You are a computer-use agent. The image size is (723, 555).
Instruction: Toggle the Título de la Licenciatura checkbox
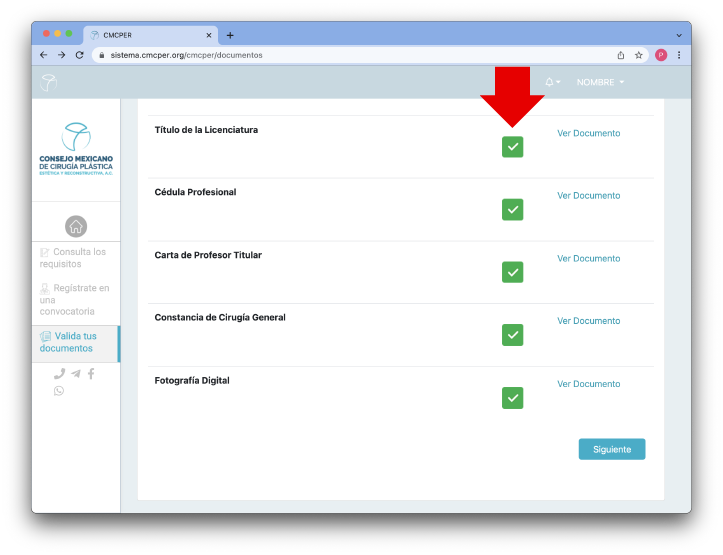click(x=512, y=147)
